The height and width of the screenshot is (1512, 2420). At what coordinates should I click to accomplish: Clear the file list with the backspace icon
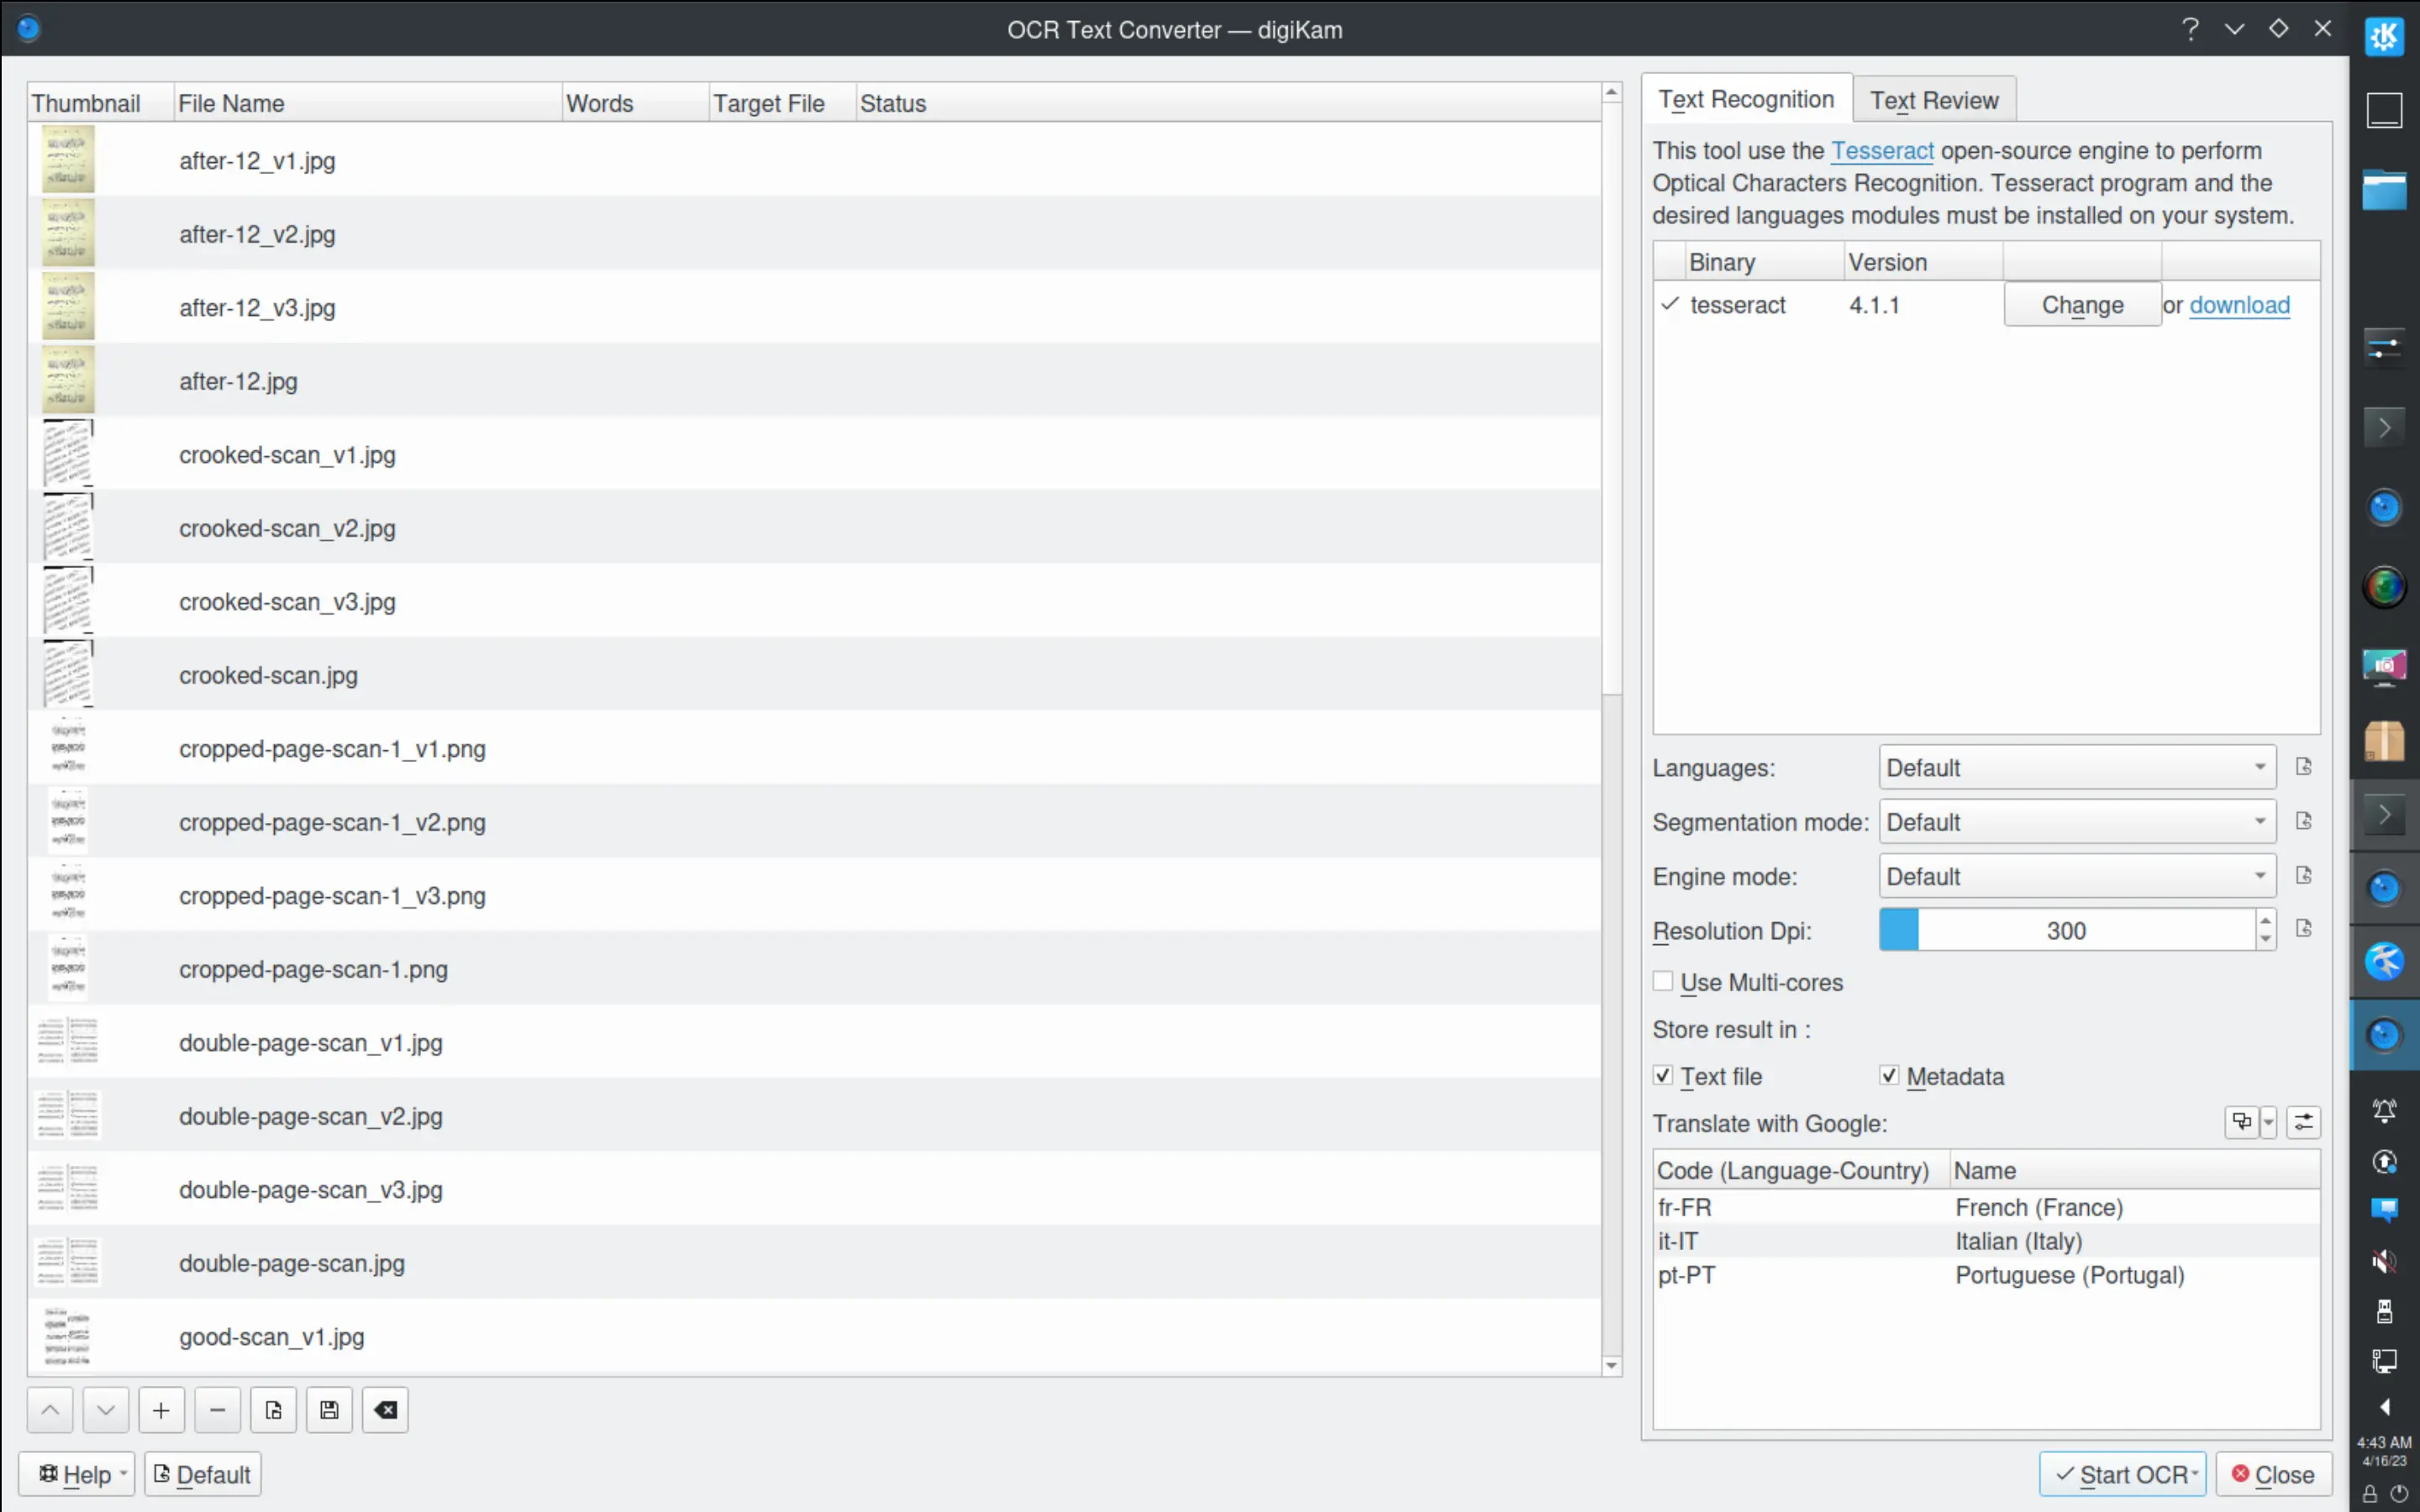(385, 1409)
